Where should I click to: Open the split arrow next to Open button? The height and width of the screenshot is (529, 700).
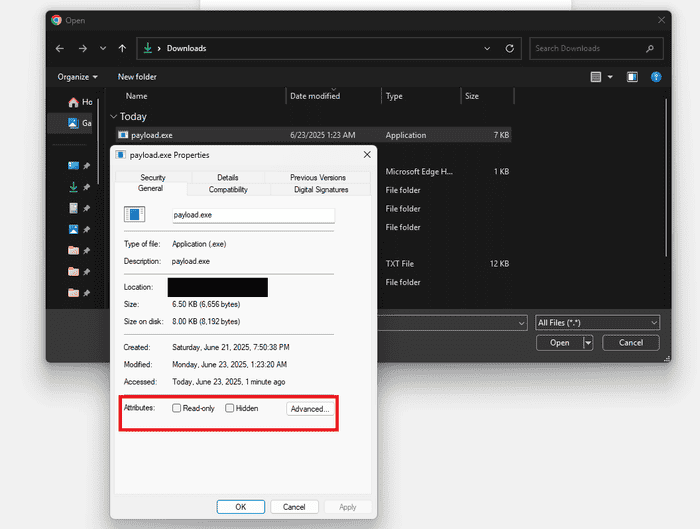[588, 343]
